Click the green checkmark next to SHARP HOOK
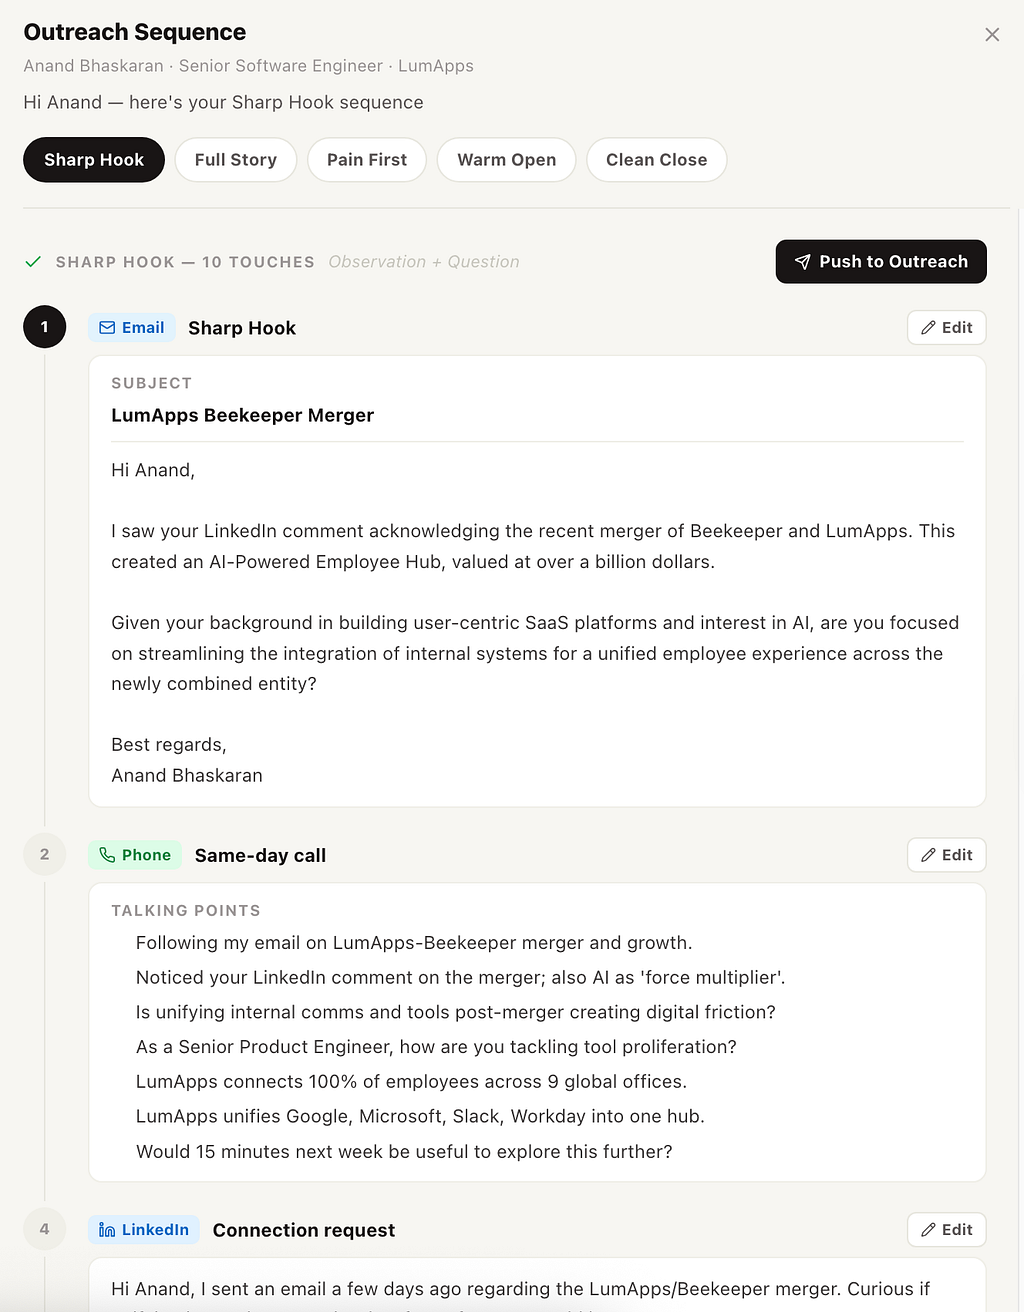Screen dimensions: 1024x1312 coord(33,262)
